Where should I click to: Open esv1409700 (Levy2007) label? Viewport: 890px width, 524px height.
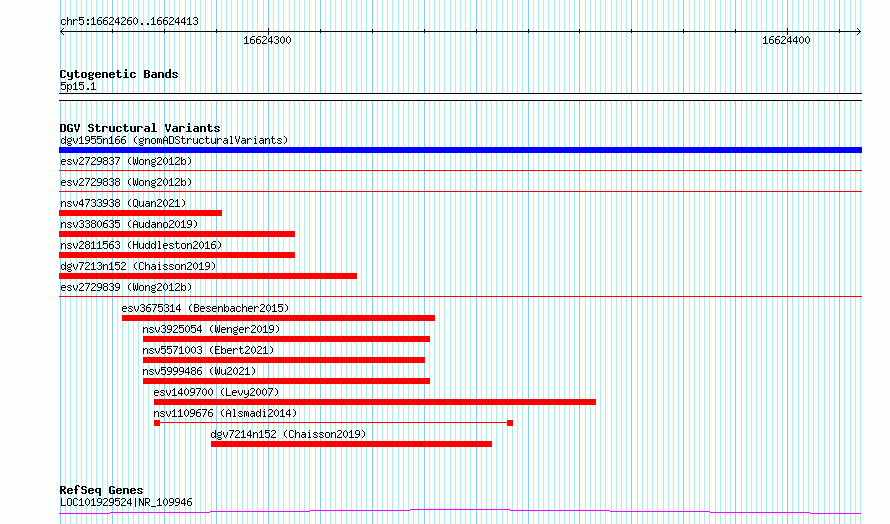point(216,392)
